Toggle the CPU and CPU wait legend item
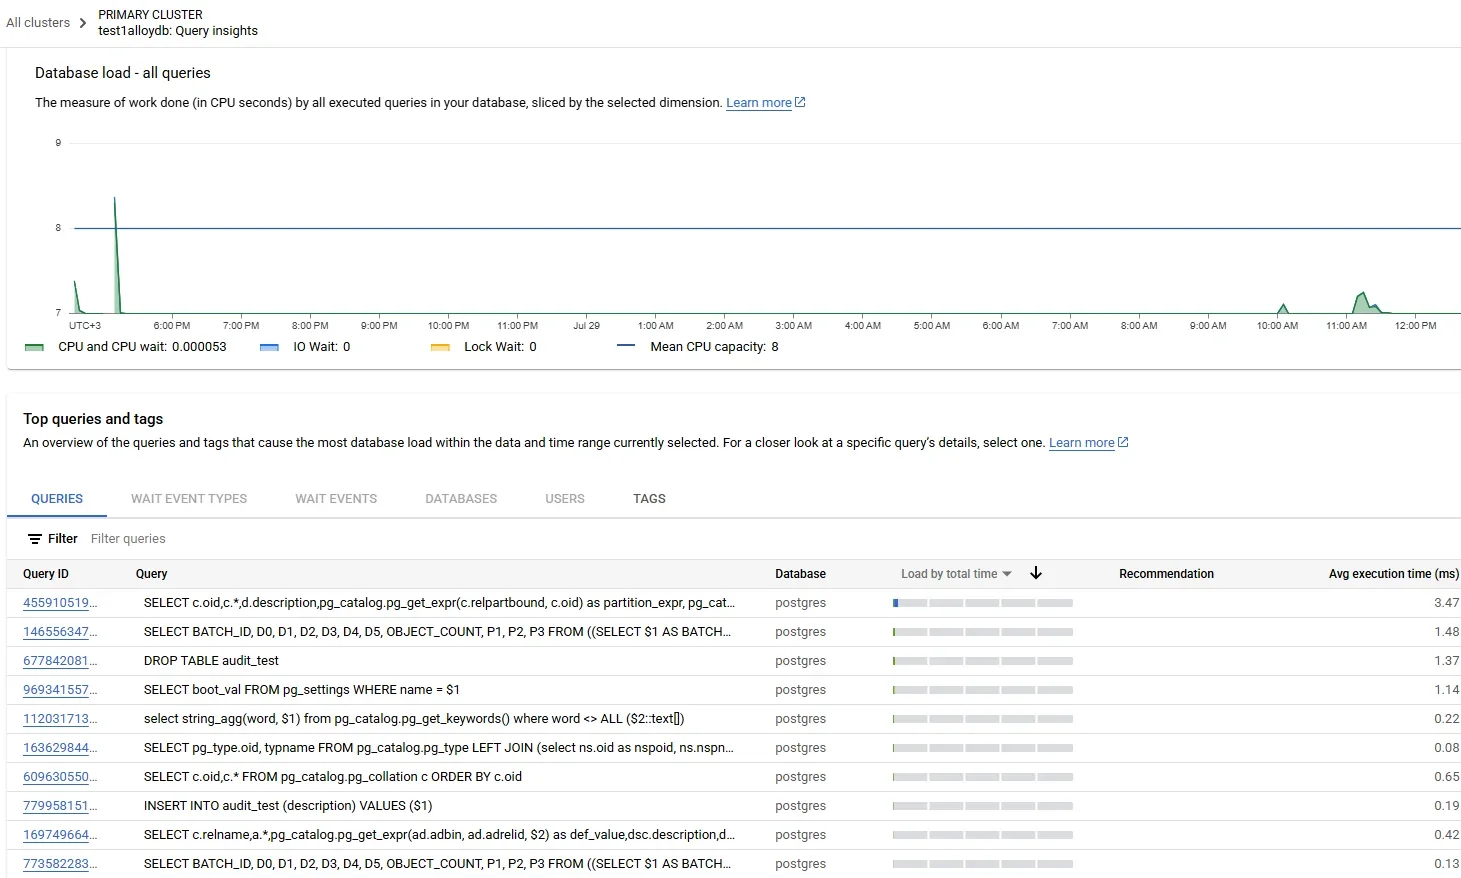1461x878 pixels. click(34, 346)
